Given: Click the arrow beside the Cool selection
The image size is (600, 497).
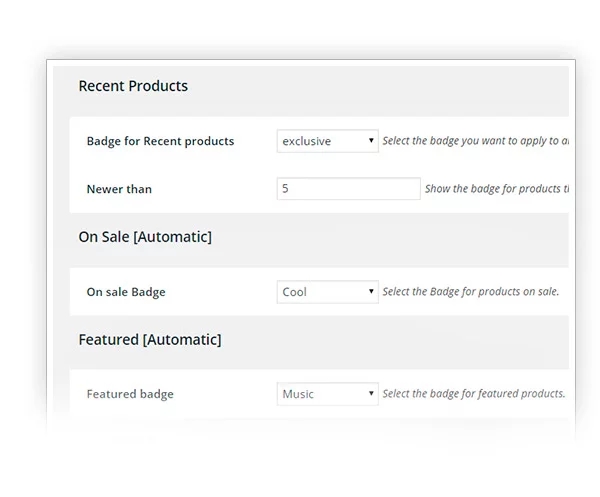Looking at the screenshot, I should pyautogui.click(x=371, y=292).
